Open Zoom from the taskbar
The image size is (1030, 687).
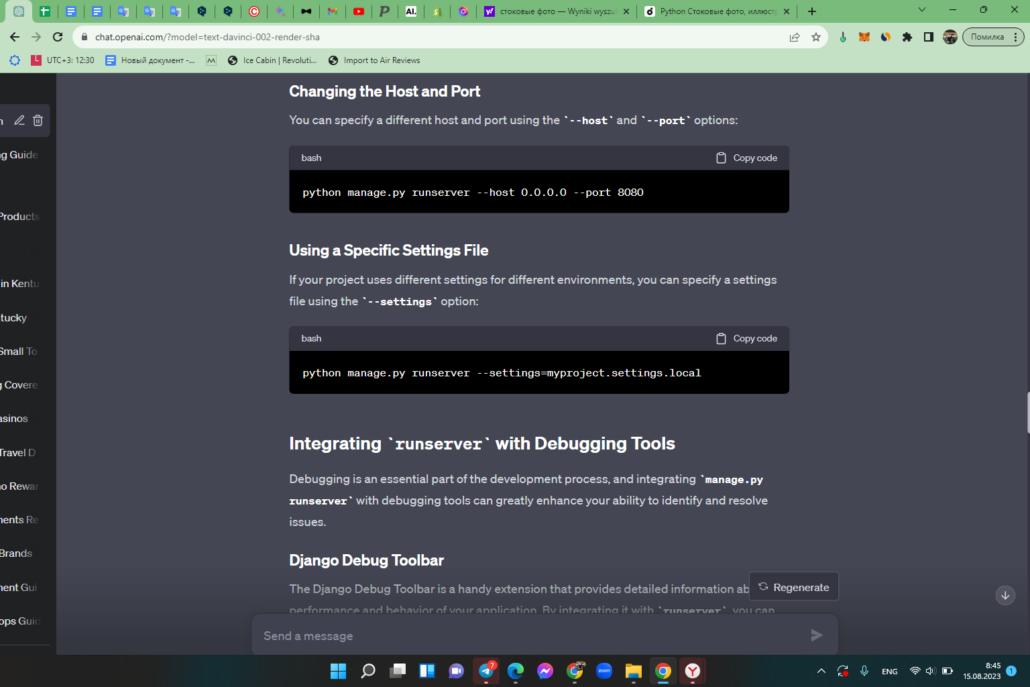pos(604,671)
